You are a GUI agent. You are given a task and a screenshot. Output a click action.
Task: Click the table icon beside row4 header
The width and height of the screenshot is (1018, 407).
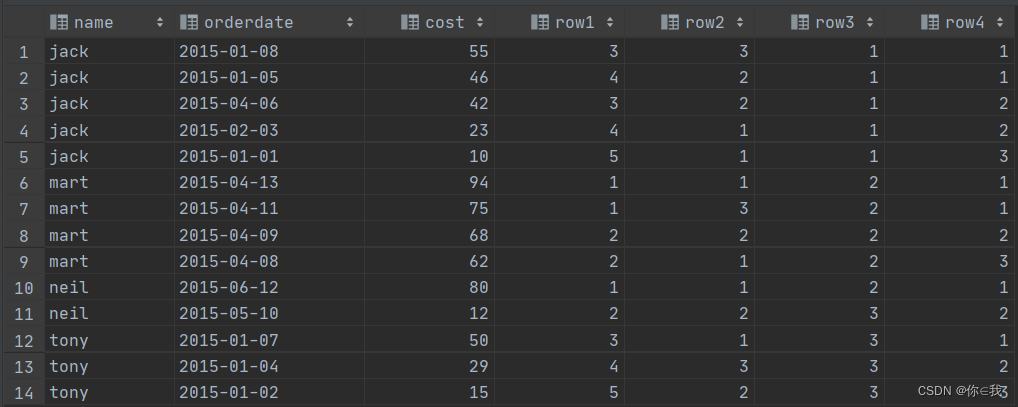pos(930,22)
